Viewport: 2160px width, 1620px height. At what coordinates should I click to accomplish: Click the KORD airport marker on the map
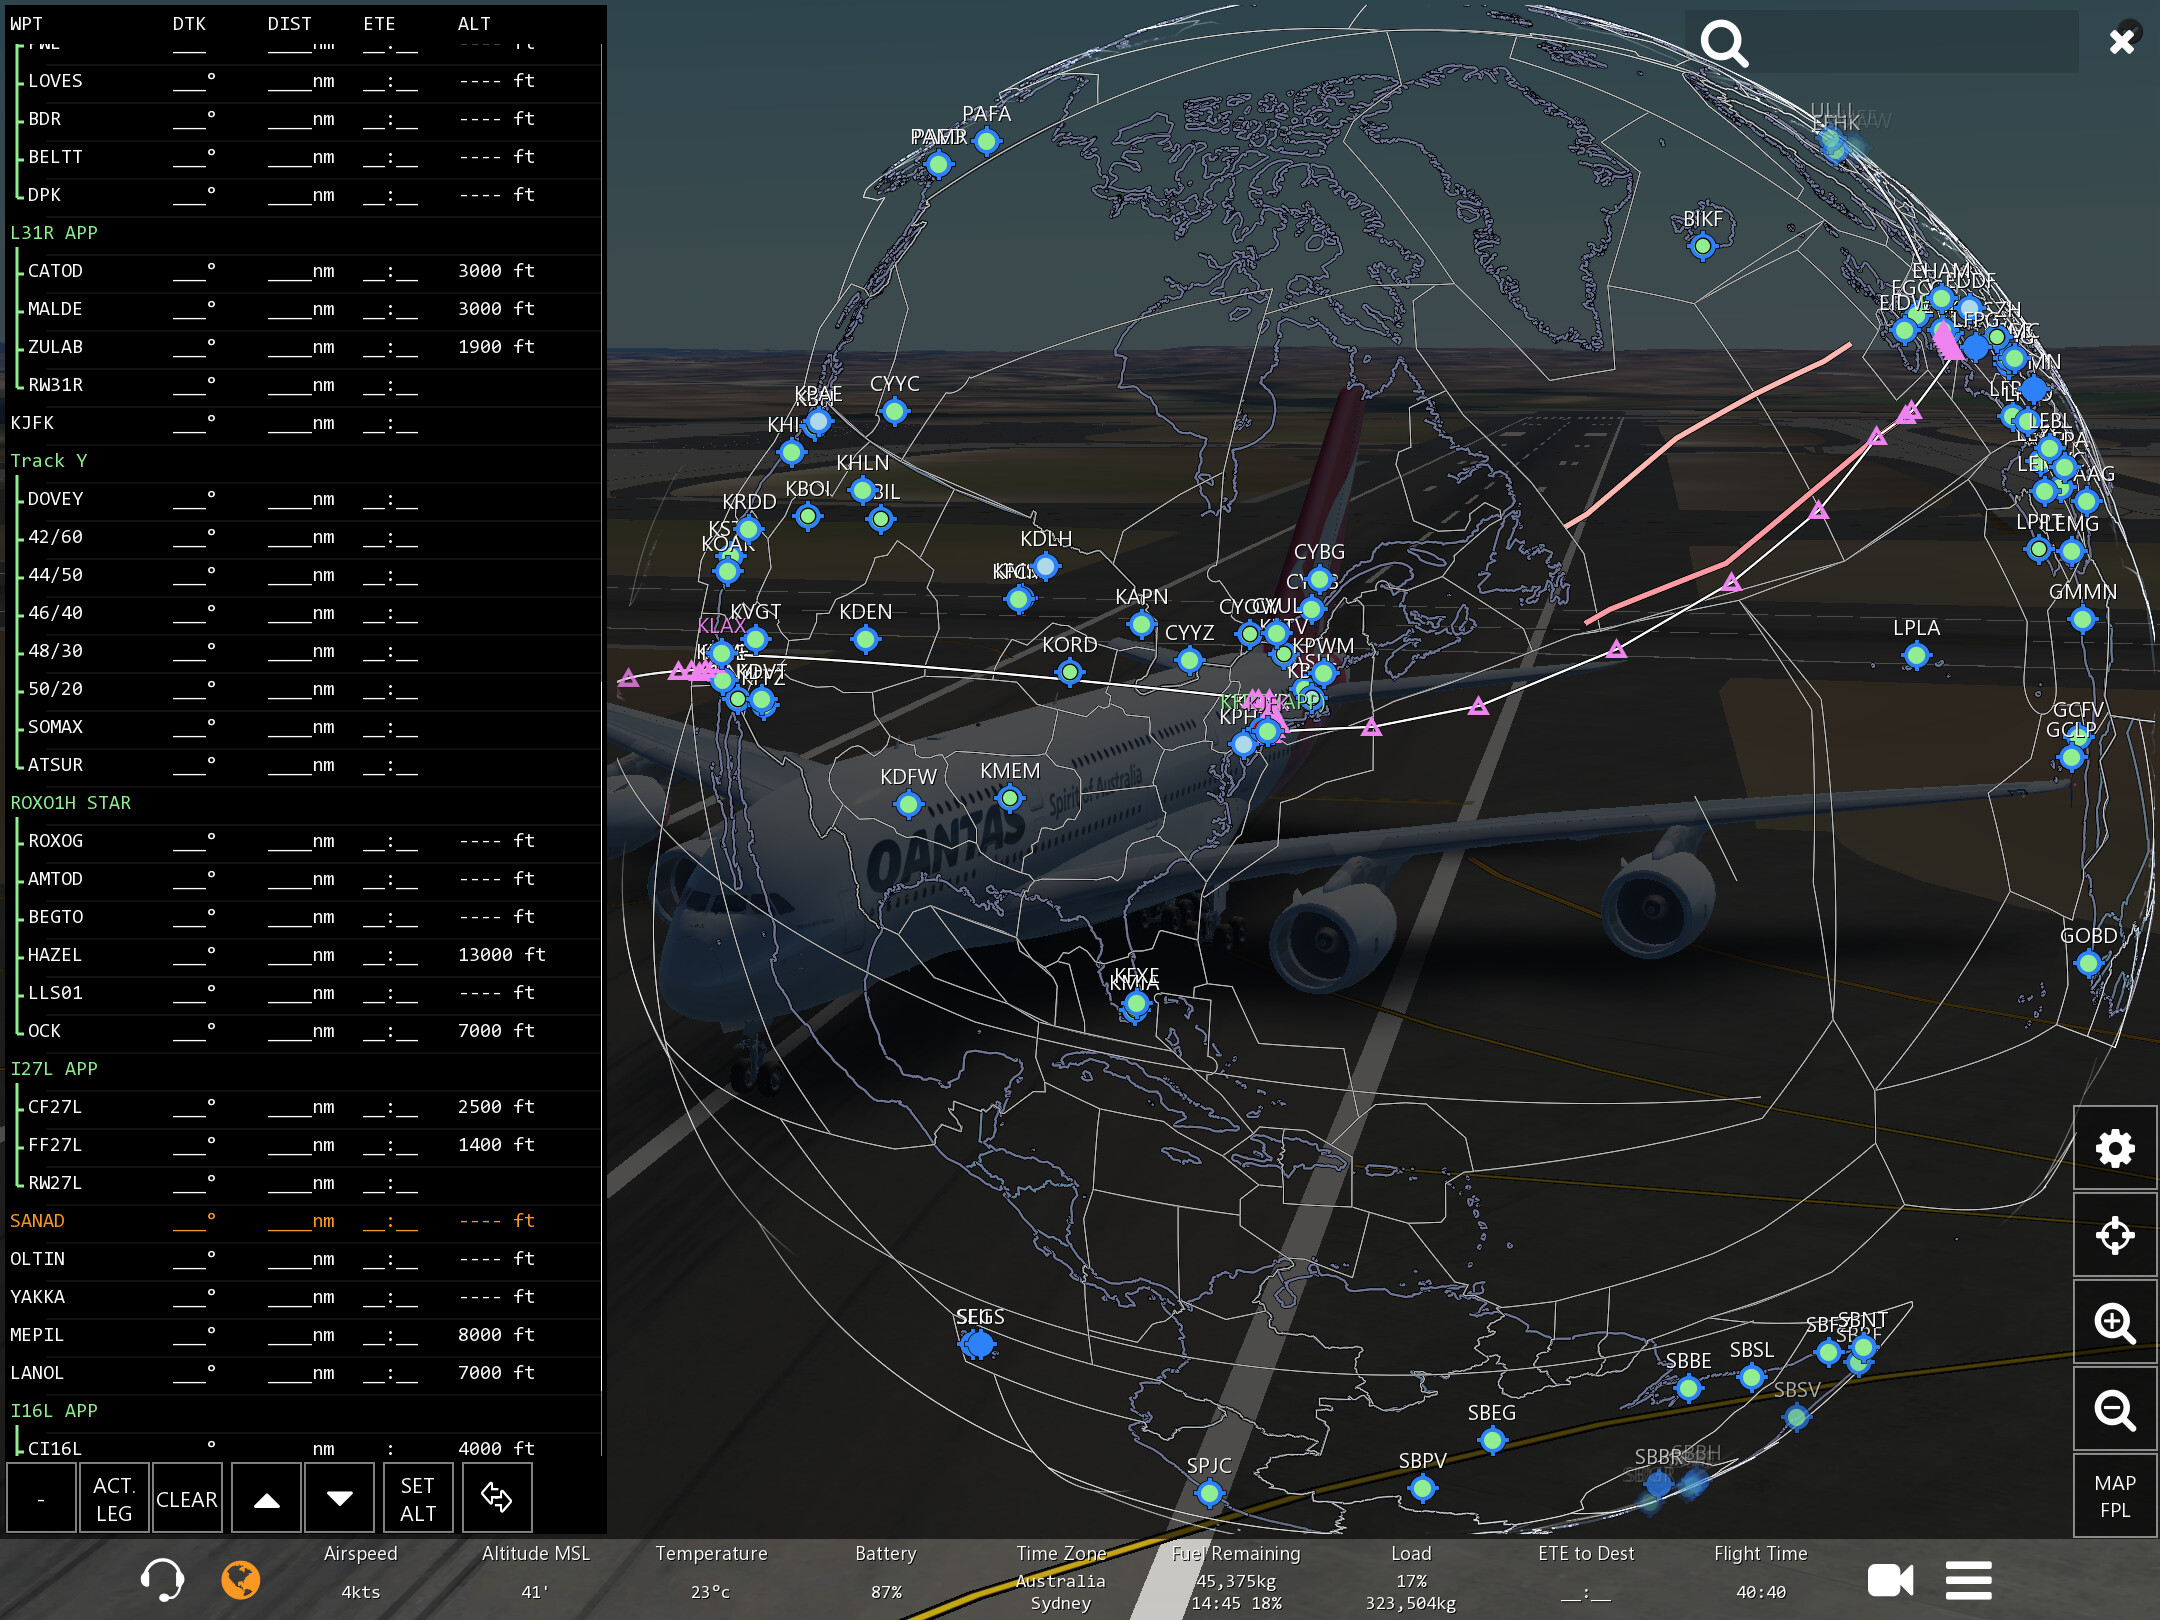tap(1069, 672)
